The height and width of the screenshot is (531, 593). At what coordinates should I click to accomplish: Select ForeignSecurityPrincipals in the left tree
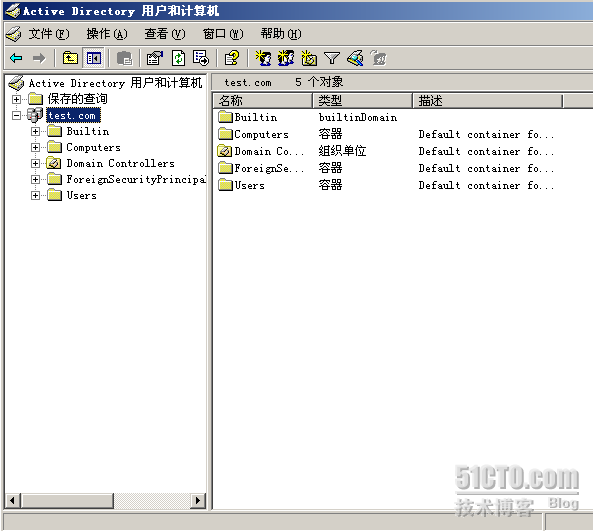point(136,179)
